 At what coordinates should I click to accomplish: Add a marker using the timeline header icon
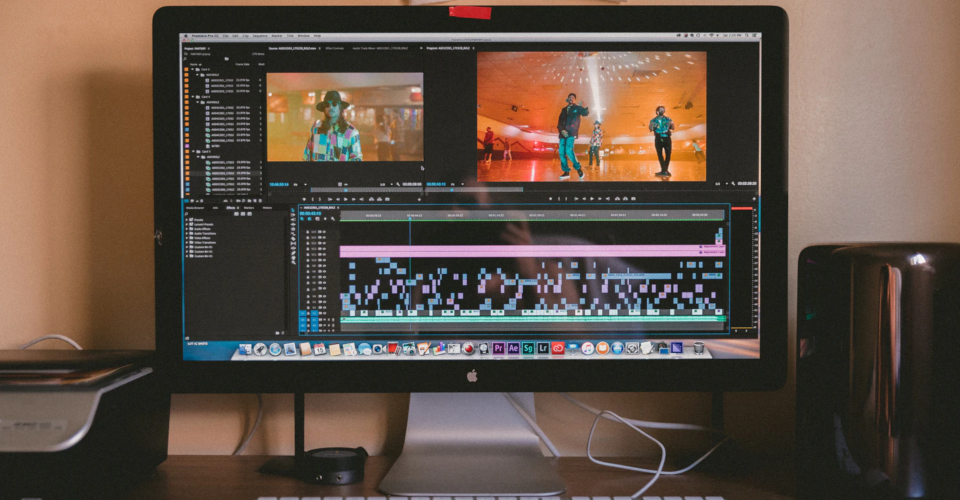(x=325, y=218)
